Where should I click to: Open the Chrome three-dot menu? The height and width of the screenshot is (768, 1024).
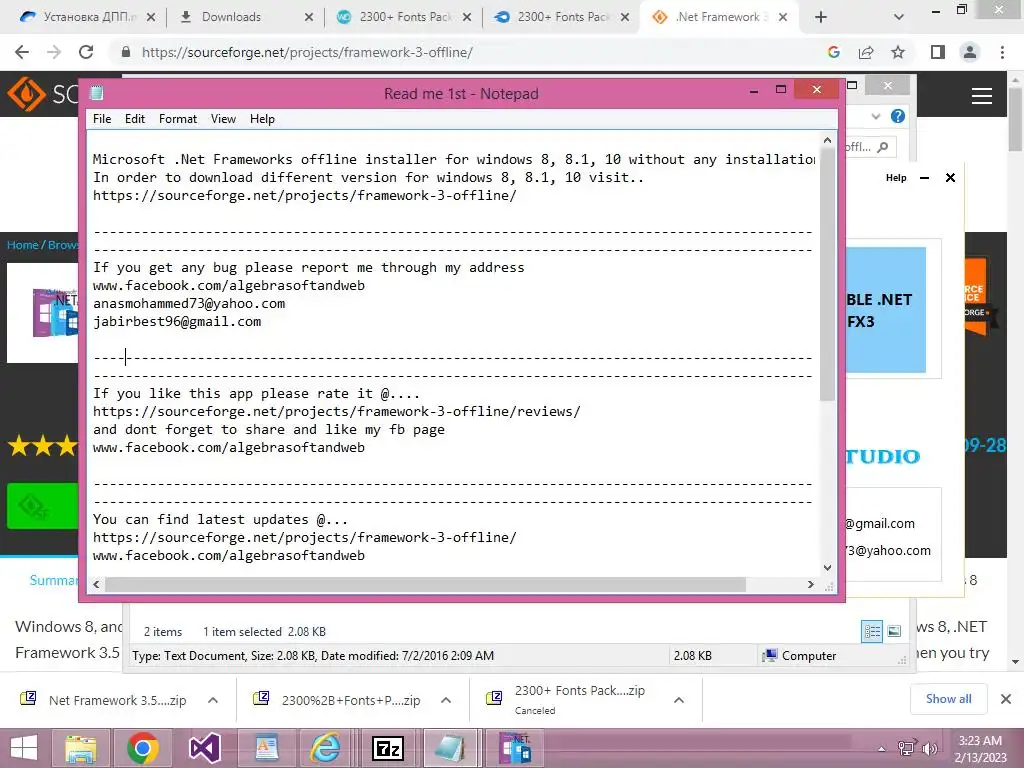(x=1002, y=52)
